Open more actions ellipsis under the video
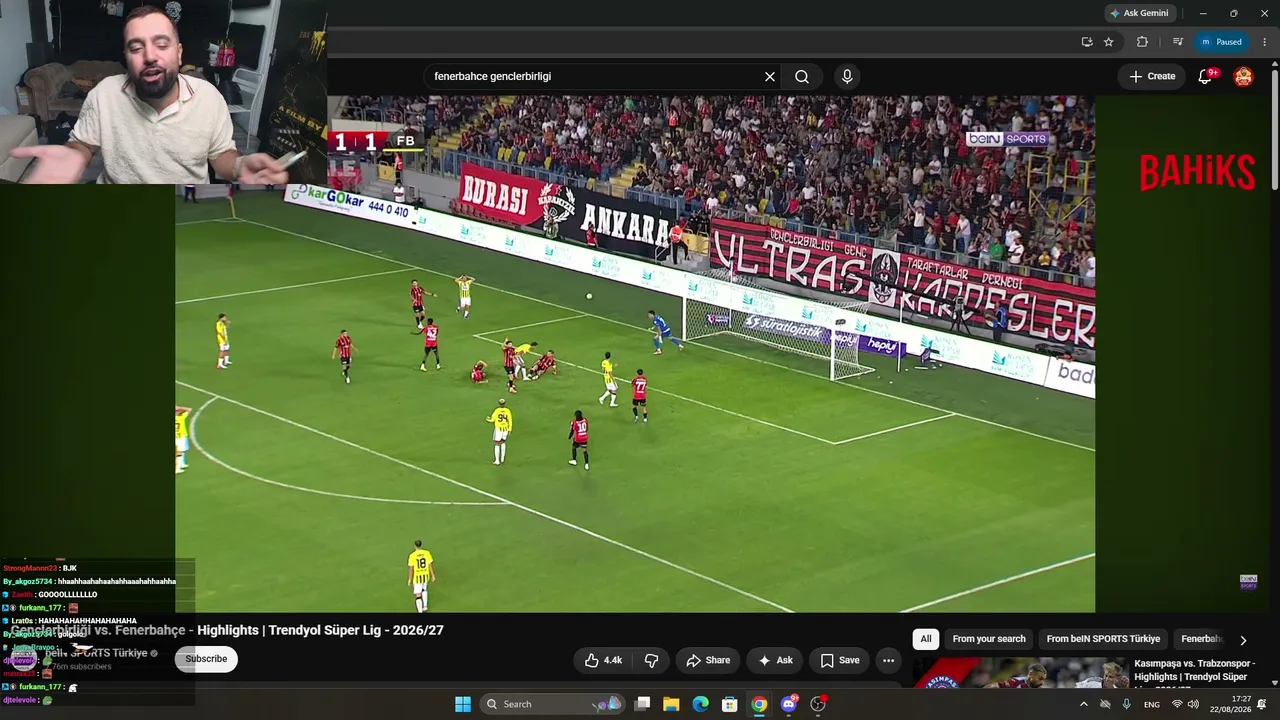 [888, 660]
